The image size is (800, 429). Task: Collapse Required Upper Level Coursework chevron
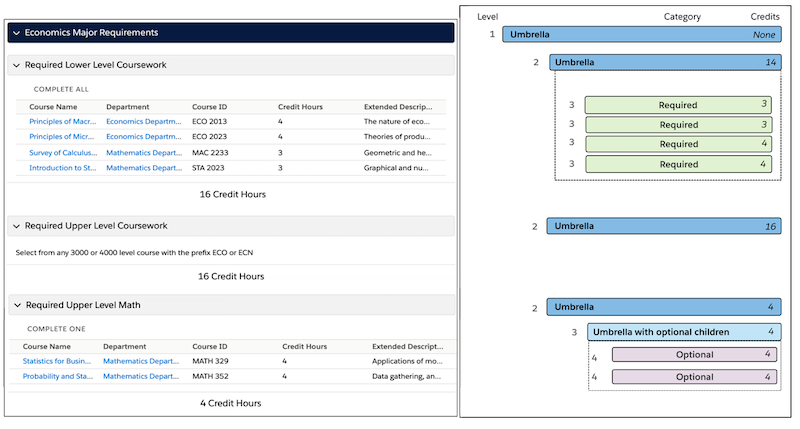(x=16, y=226)
